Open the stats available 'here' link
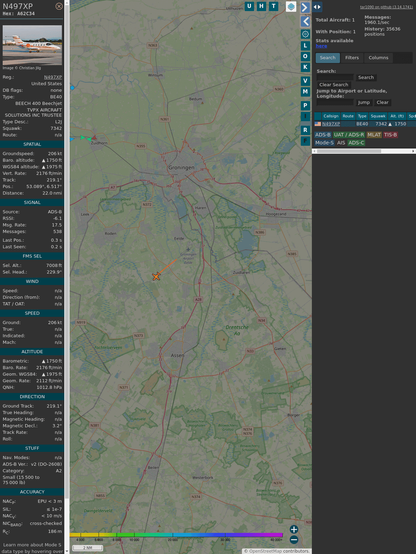 point(321,46)
